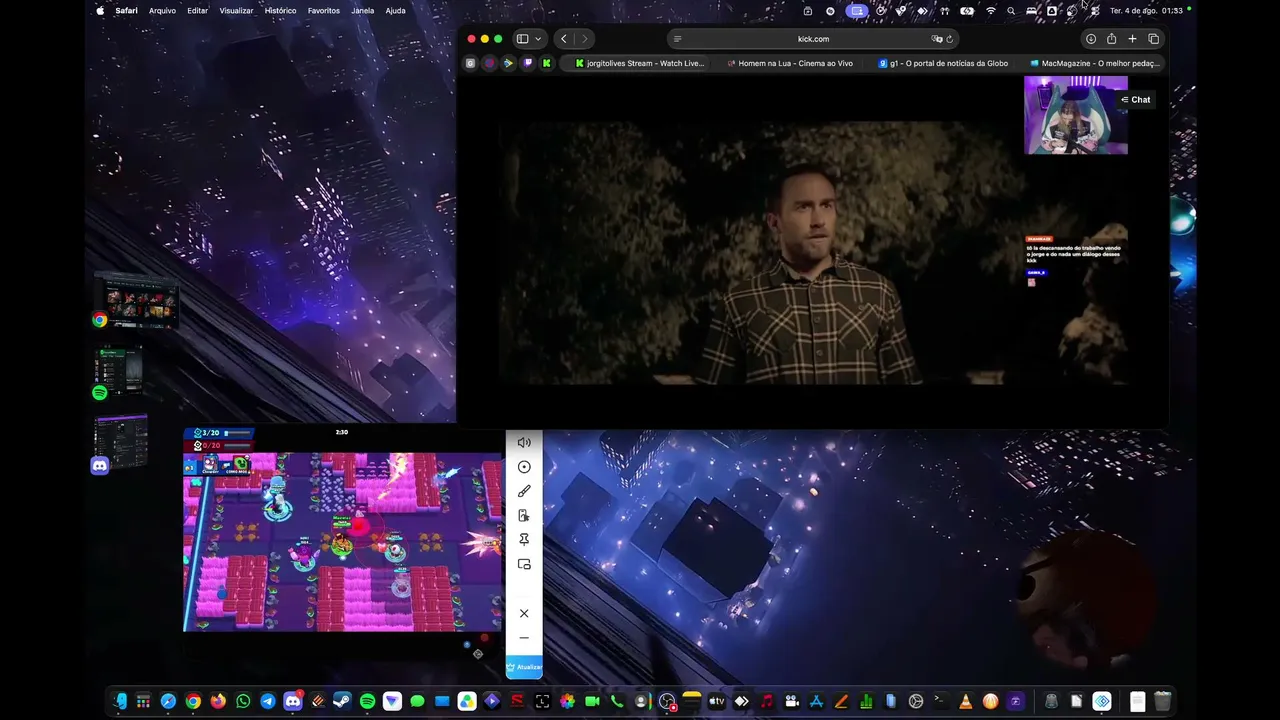Open the pinned Twitch tab
Image resolution: width=1280 pixels, height=720 pixels.
pos(527,63)
